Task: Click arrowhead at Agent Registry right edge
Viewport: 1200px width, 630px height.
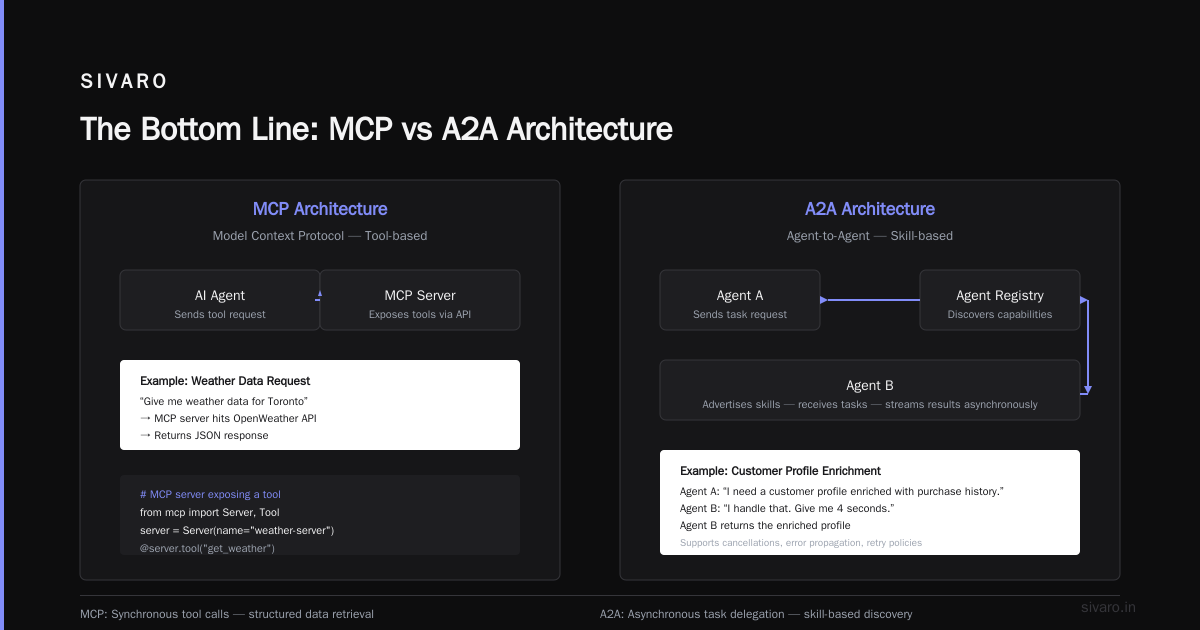Action: (1084, 300)
